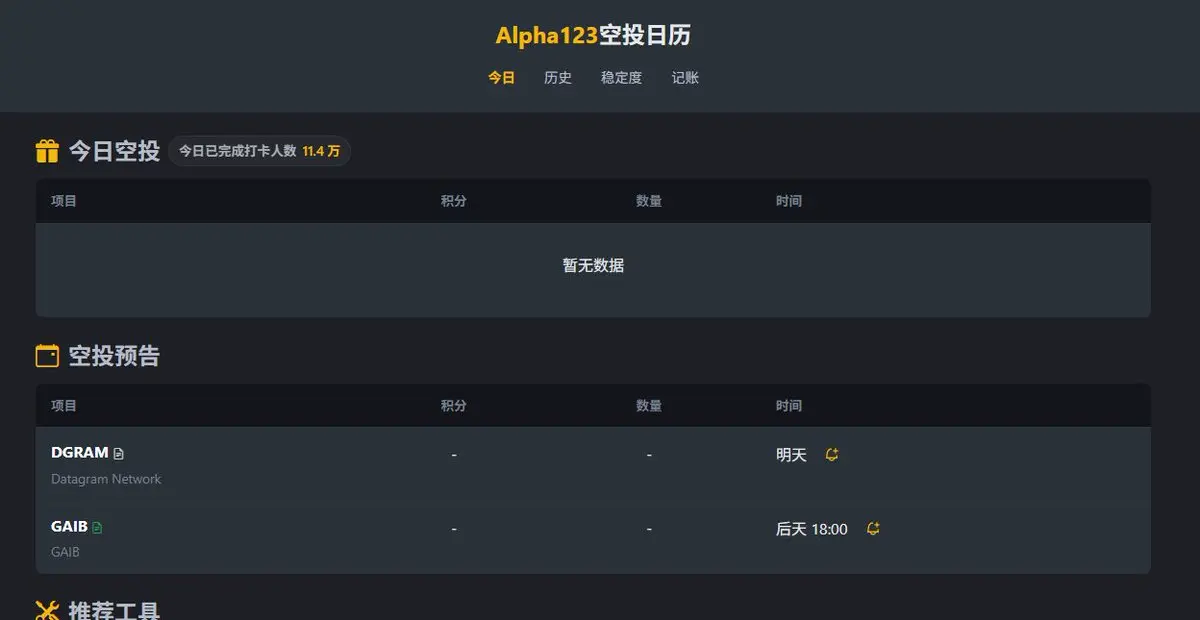The image size is (1200, 620).
Task: Go to the 稳定度 tab
Action: (x=621, y=78)
